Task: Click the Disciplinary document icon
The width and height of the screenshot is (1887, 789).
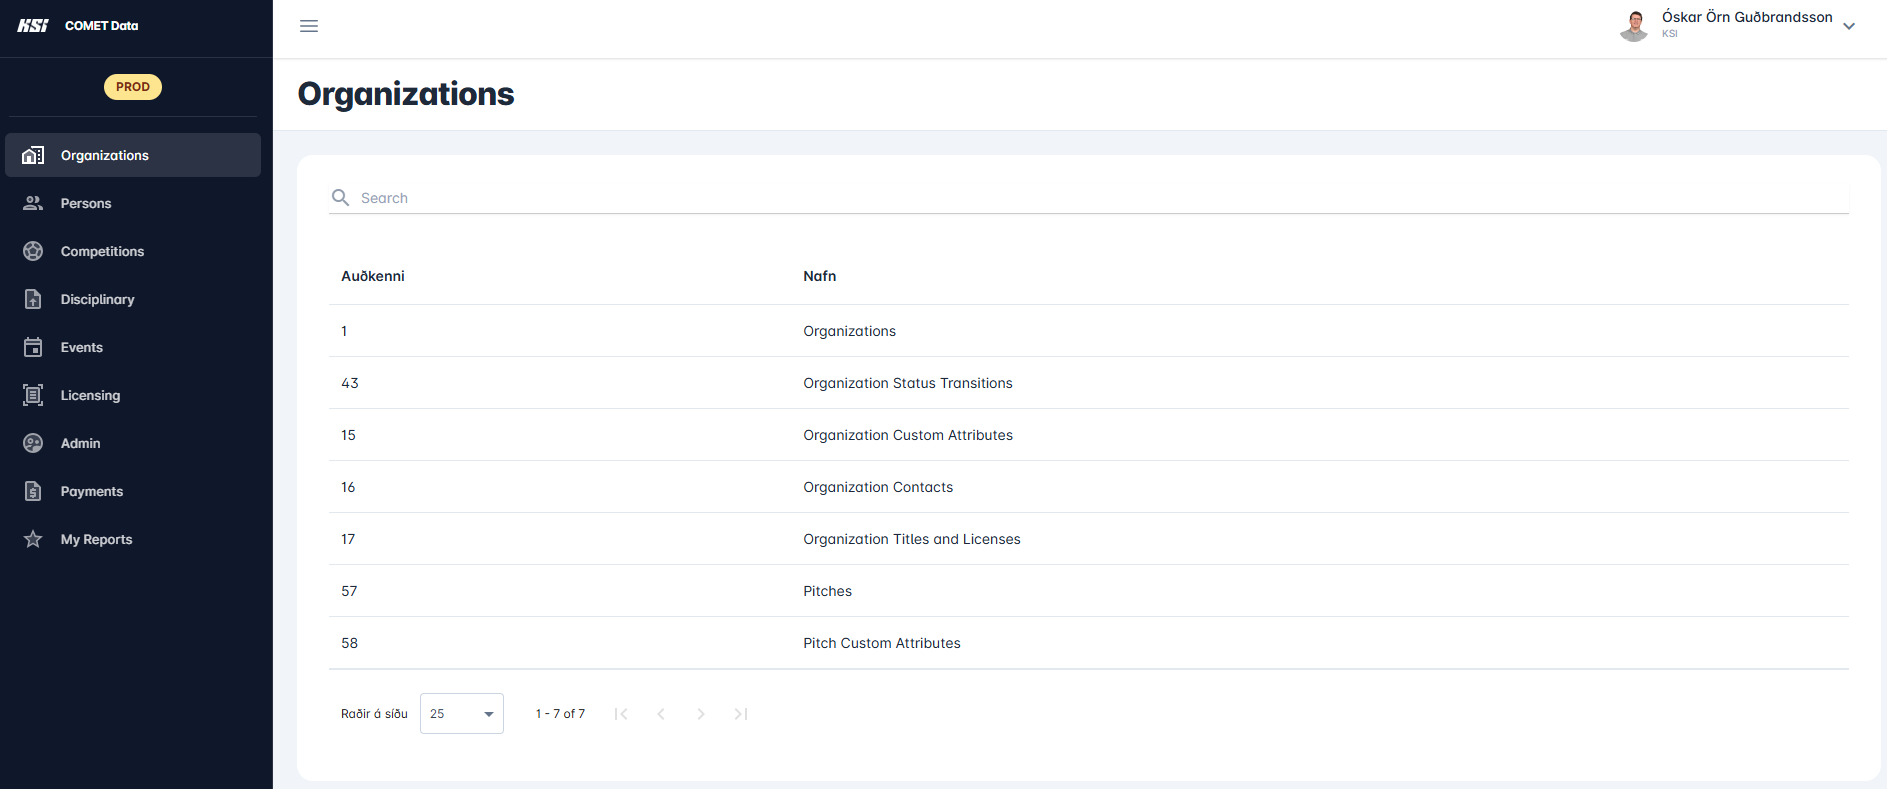Action: click(x=33, y=299)
